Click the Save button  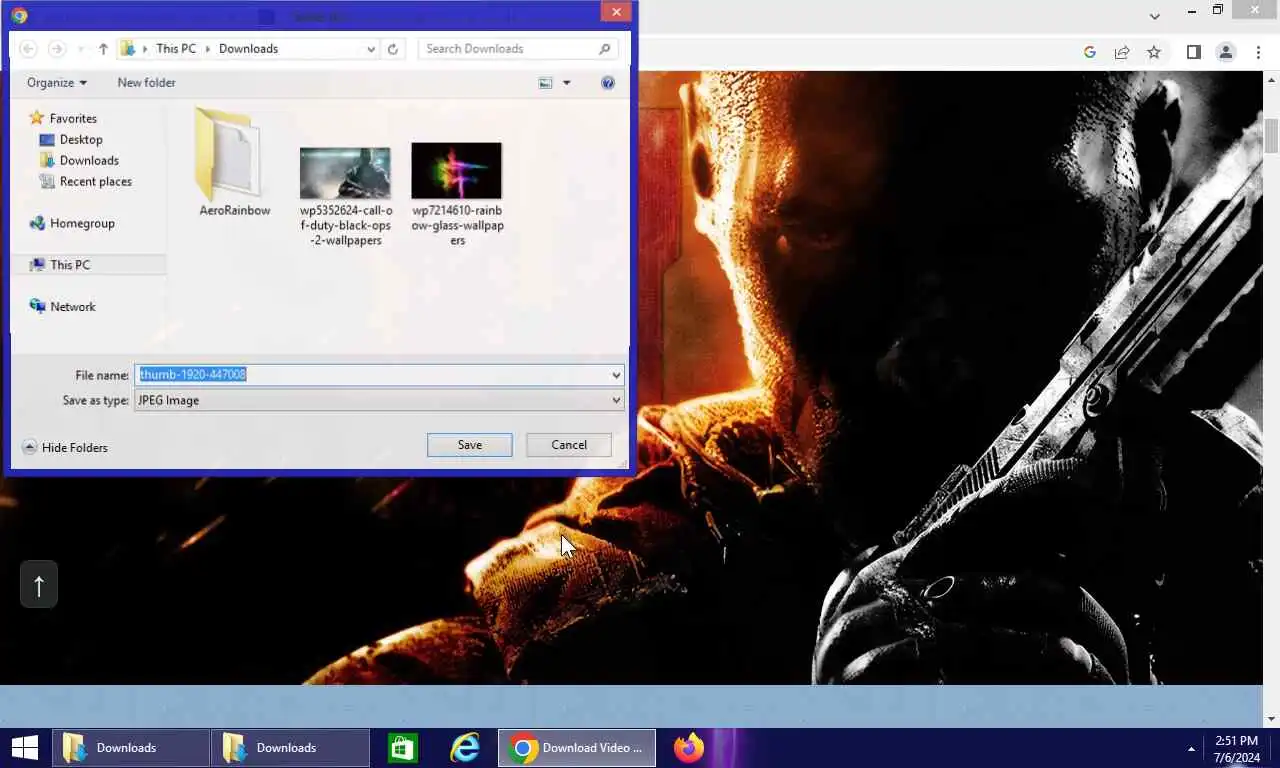470,445
